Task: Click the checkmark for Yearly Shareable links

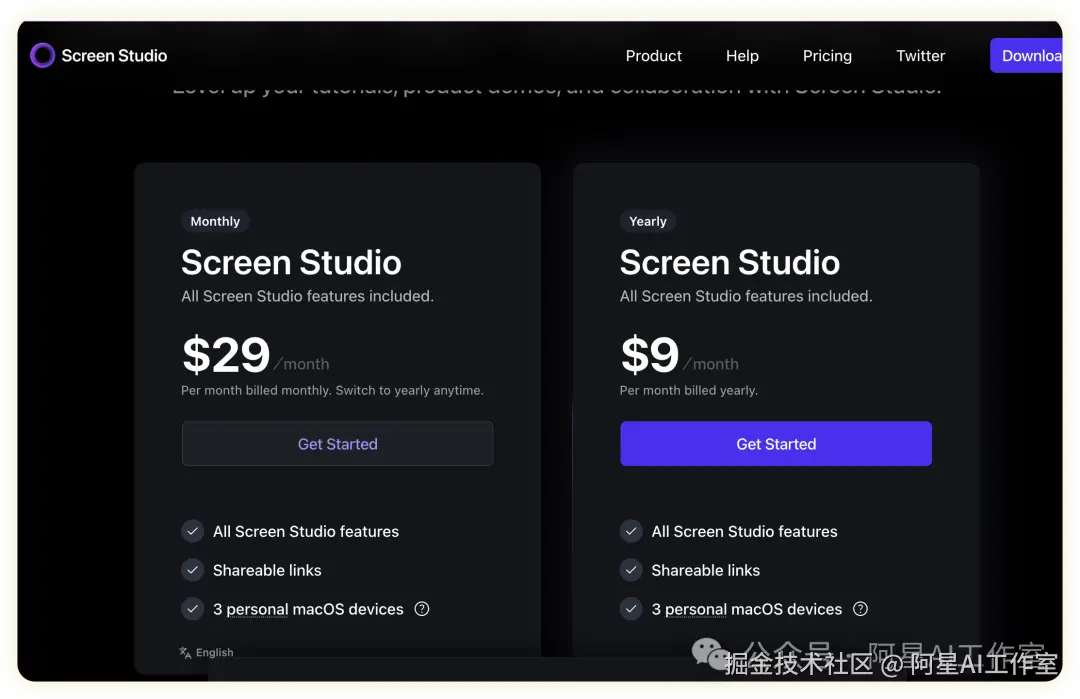Action: tap(631, 570)
